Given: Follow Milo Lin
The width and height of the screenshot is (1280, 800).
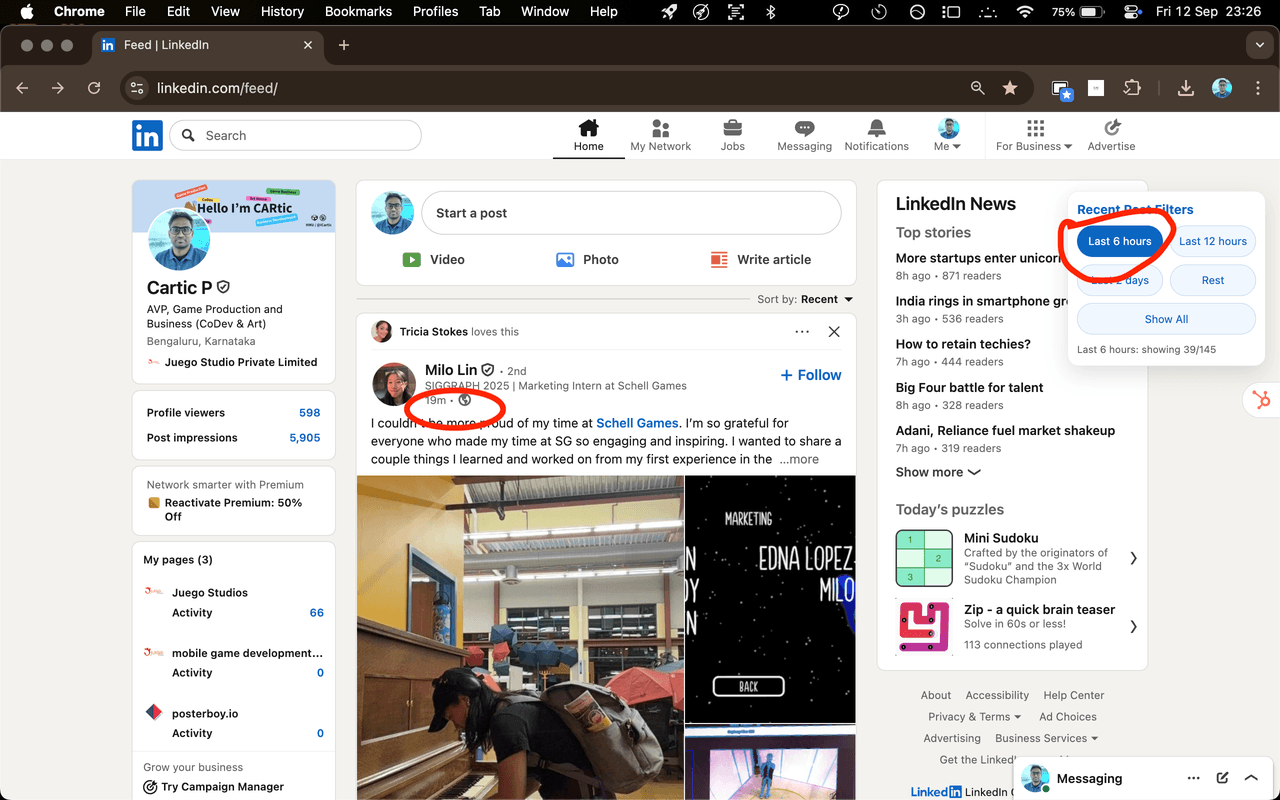Looking at the screenshot, I should [811, 375].
